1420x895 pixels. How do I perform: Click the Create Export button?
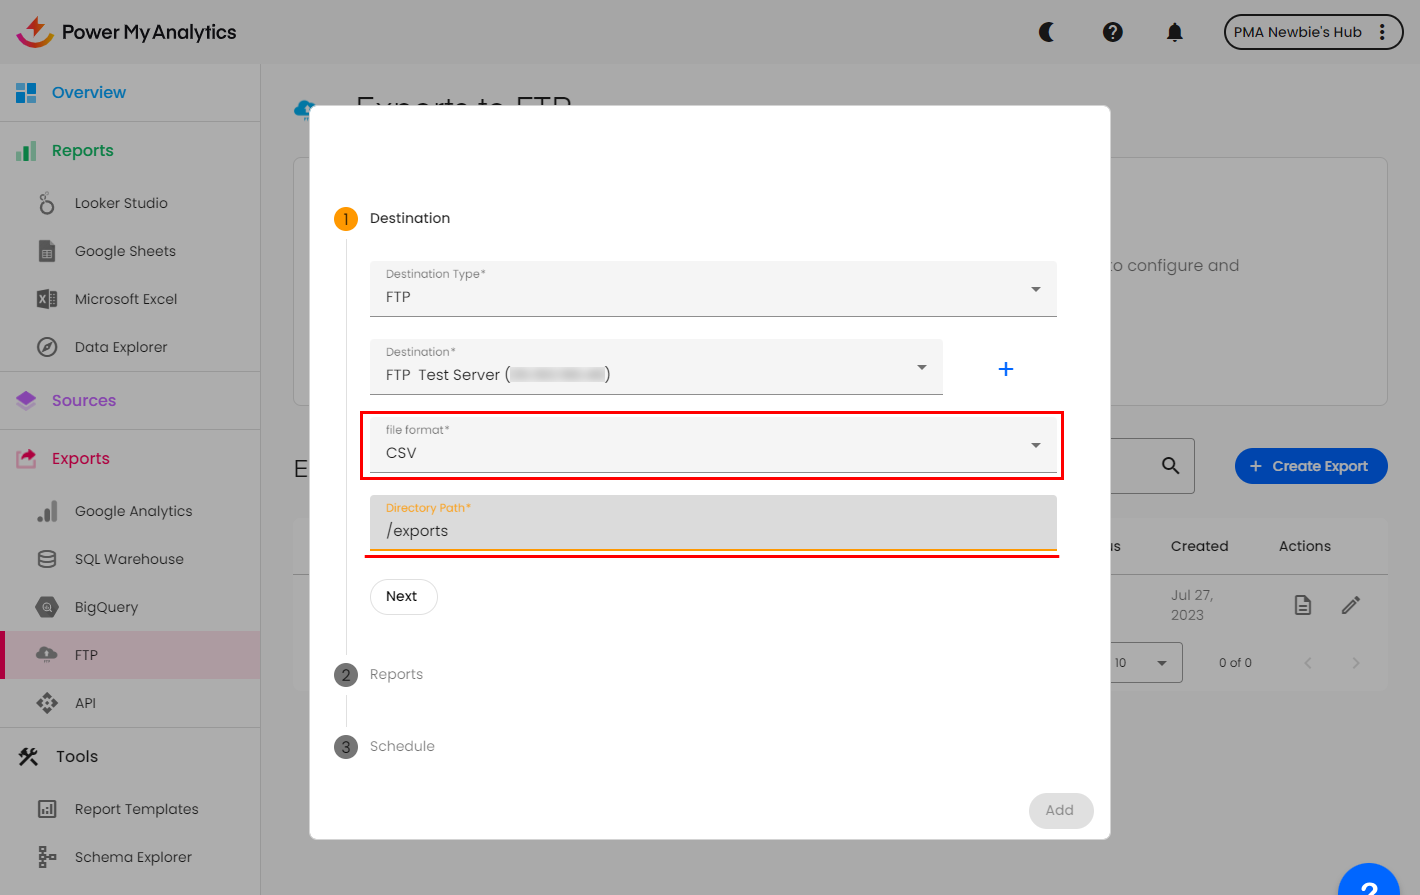tap(1310, 466)
